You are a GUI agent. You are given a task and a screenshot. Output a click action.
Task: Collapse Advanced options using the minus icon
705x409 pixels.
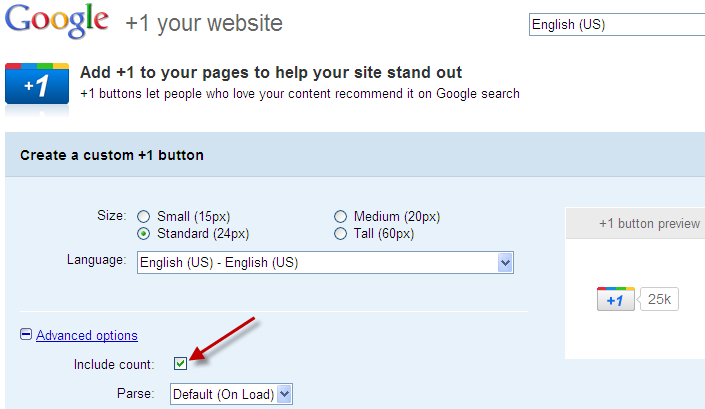[x=26, y=336]
